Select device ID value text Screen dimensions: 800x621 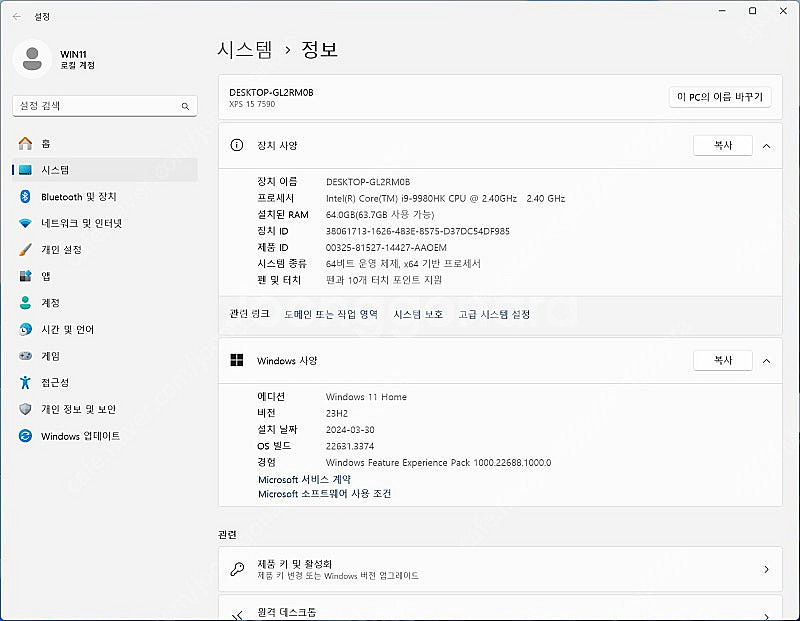[x=417, y=231]
